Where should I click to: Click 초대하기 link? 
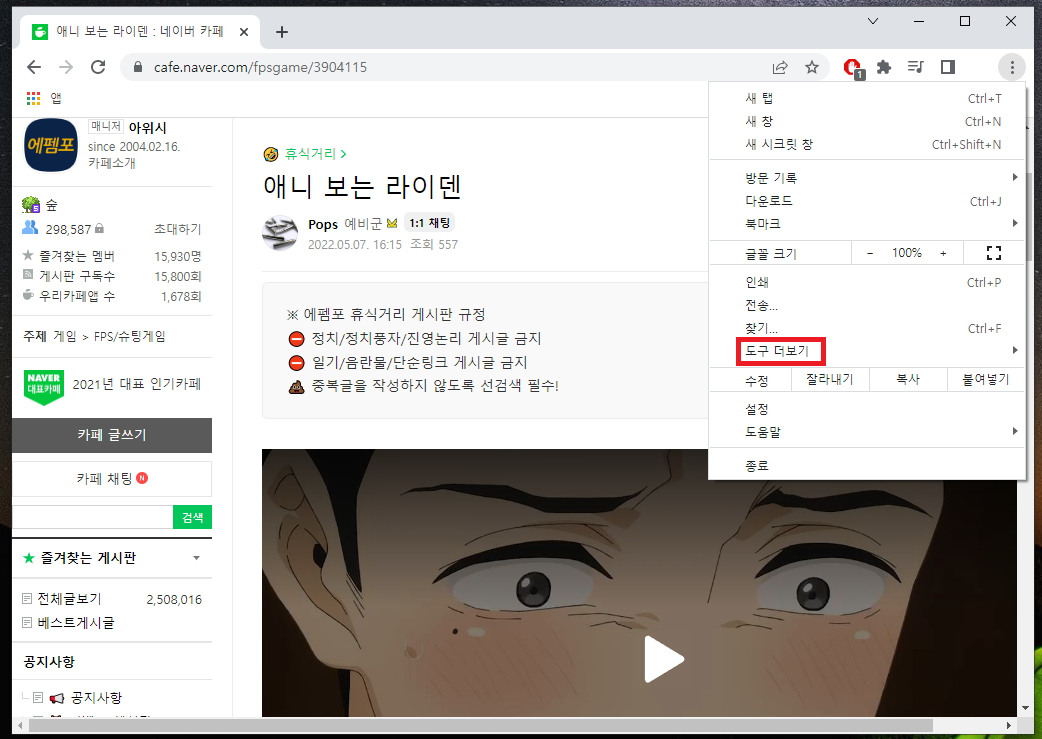click(x=177, y=229)
